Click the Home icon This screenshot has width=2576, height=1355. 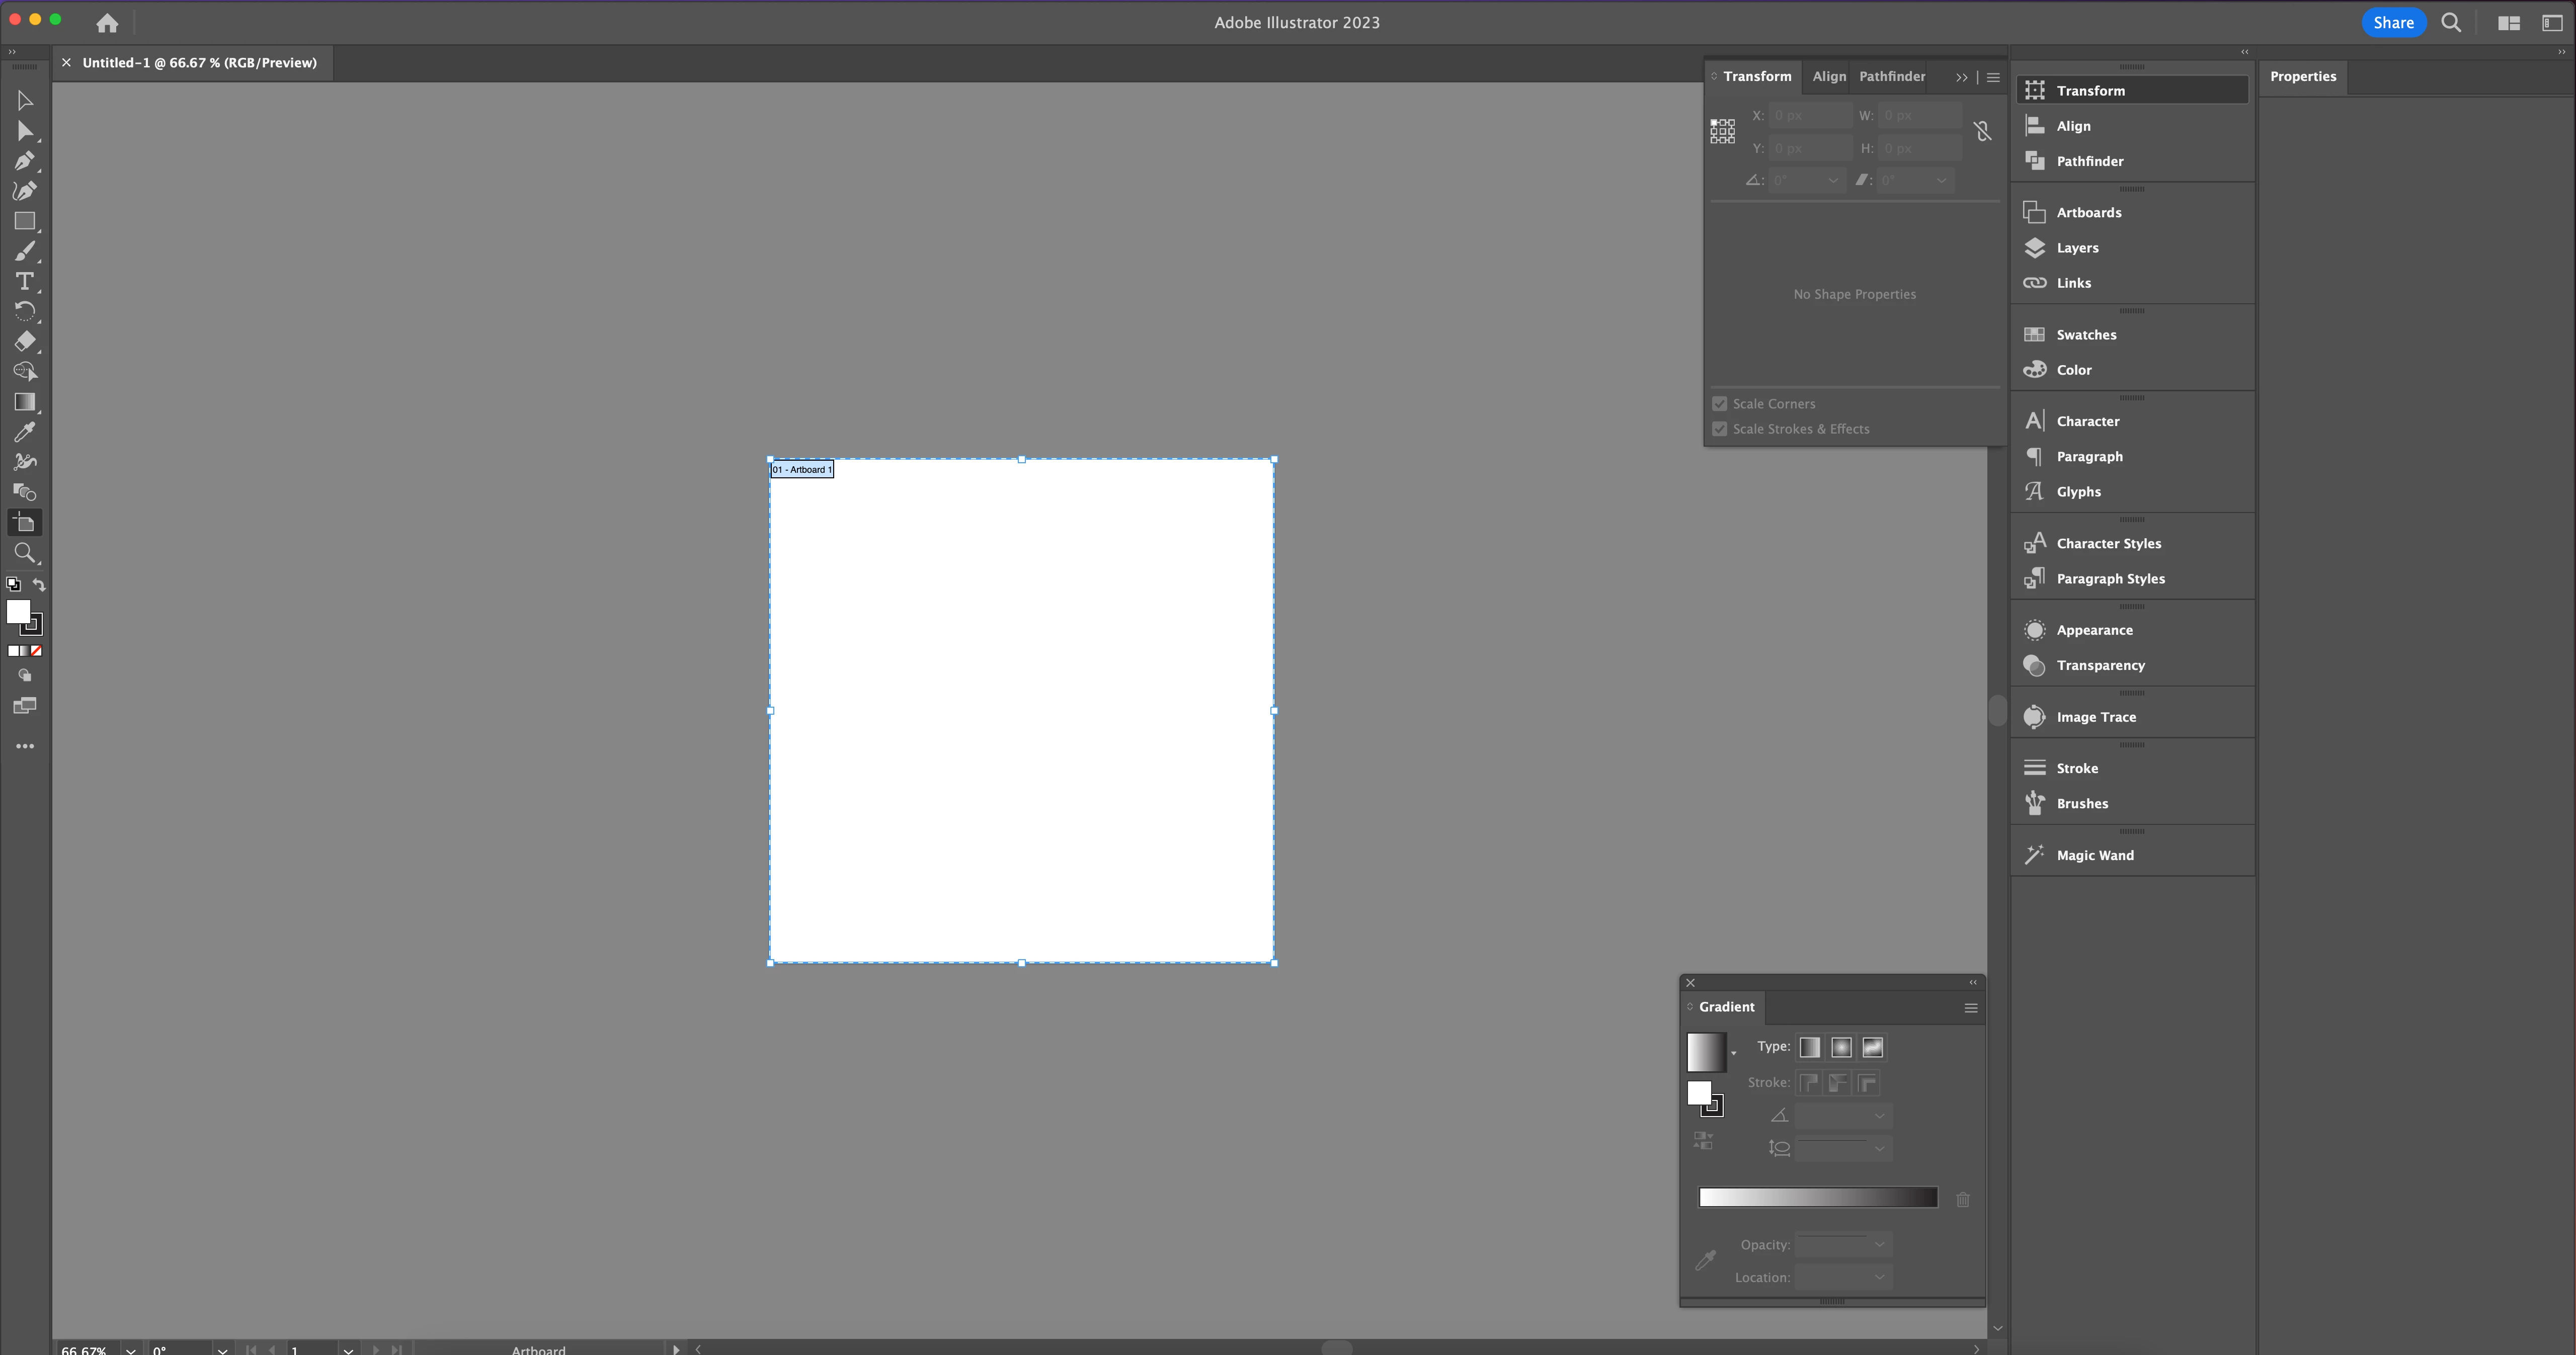point(107,23)
